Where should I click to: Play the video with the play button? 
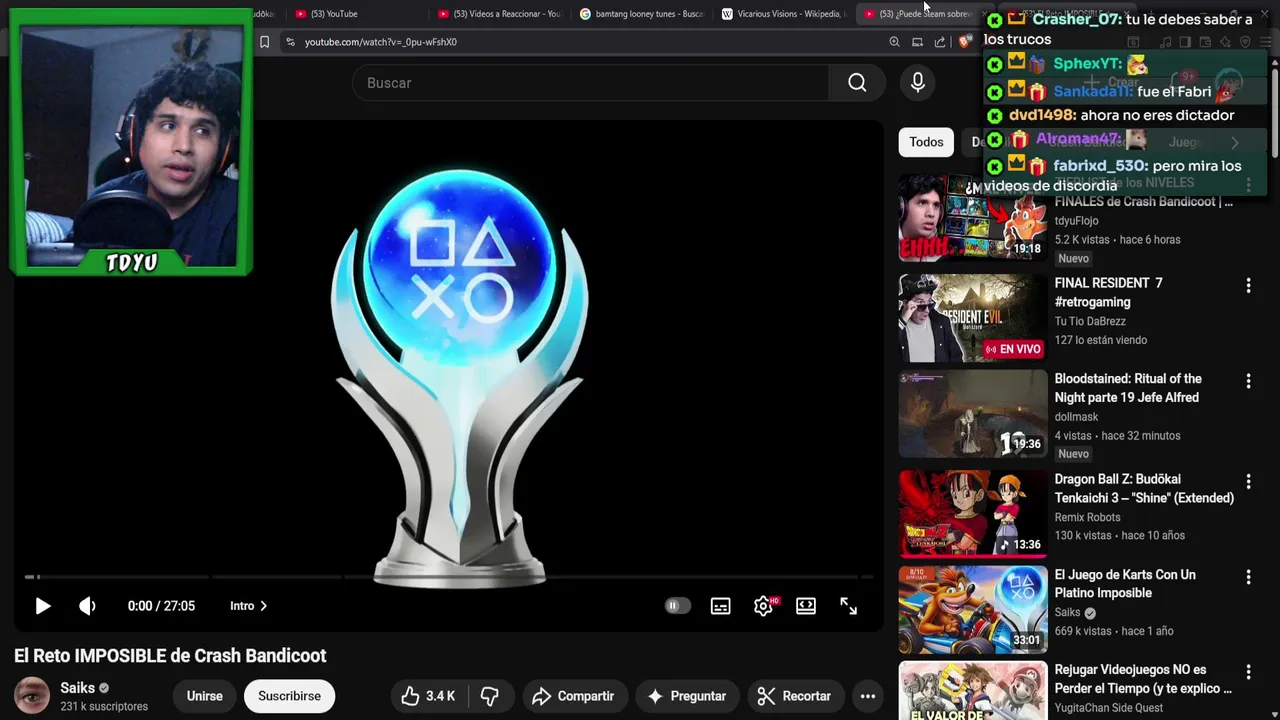42,606
